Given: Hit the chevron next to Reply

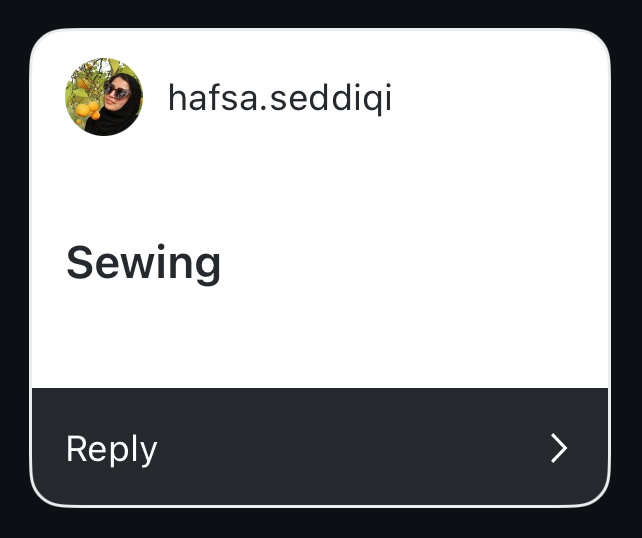Looking at the screenshot, I should coord(559,449).
